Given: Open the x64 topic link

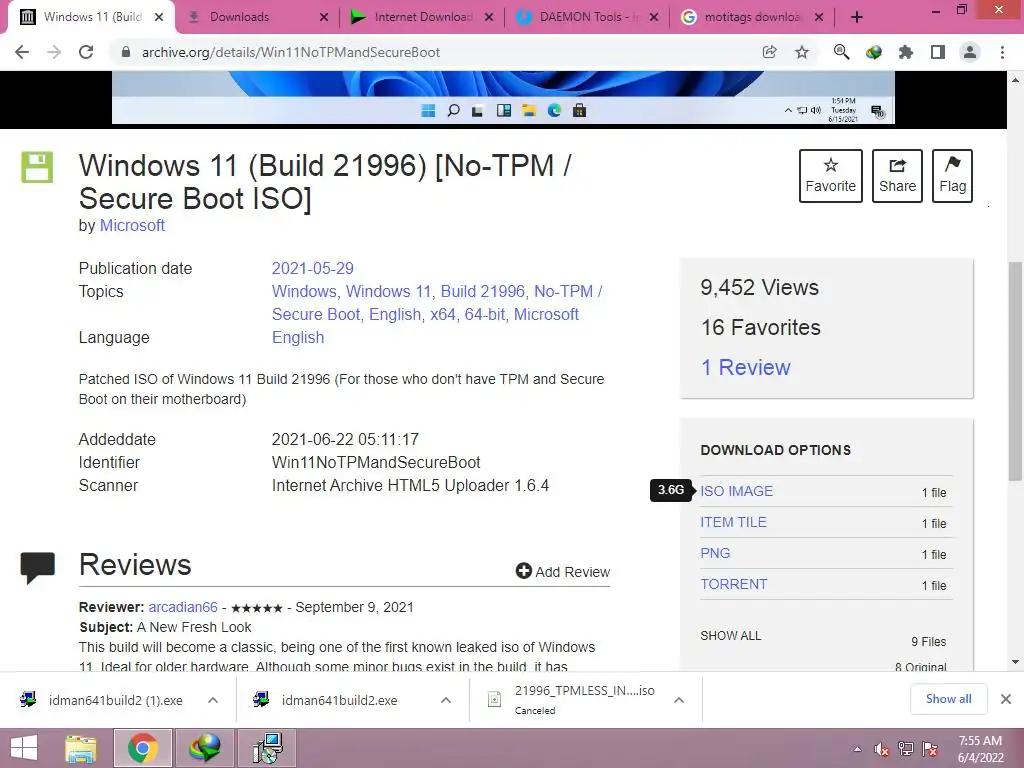Looking at the screenshot, I should click(x=443, y=314).
